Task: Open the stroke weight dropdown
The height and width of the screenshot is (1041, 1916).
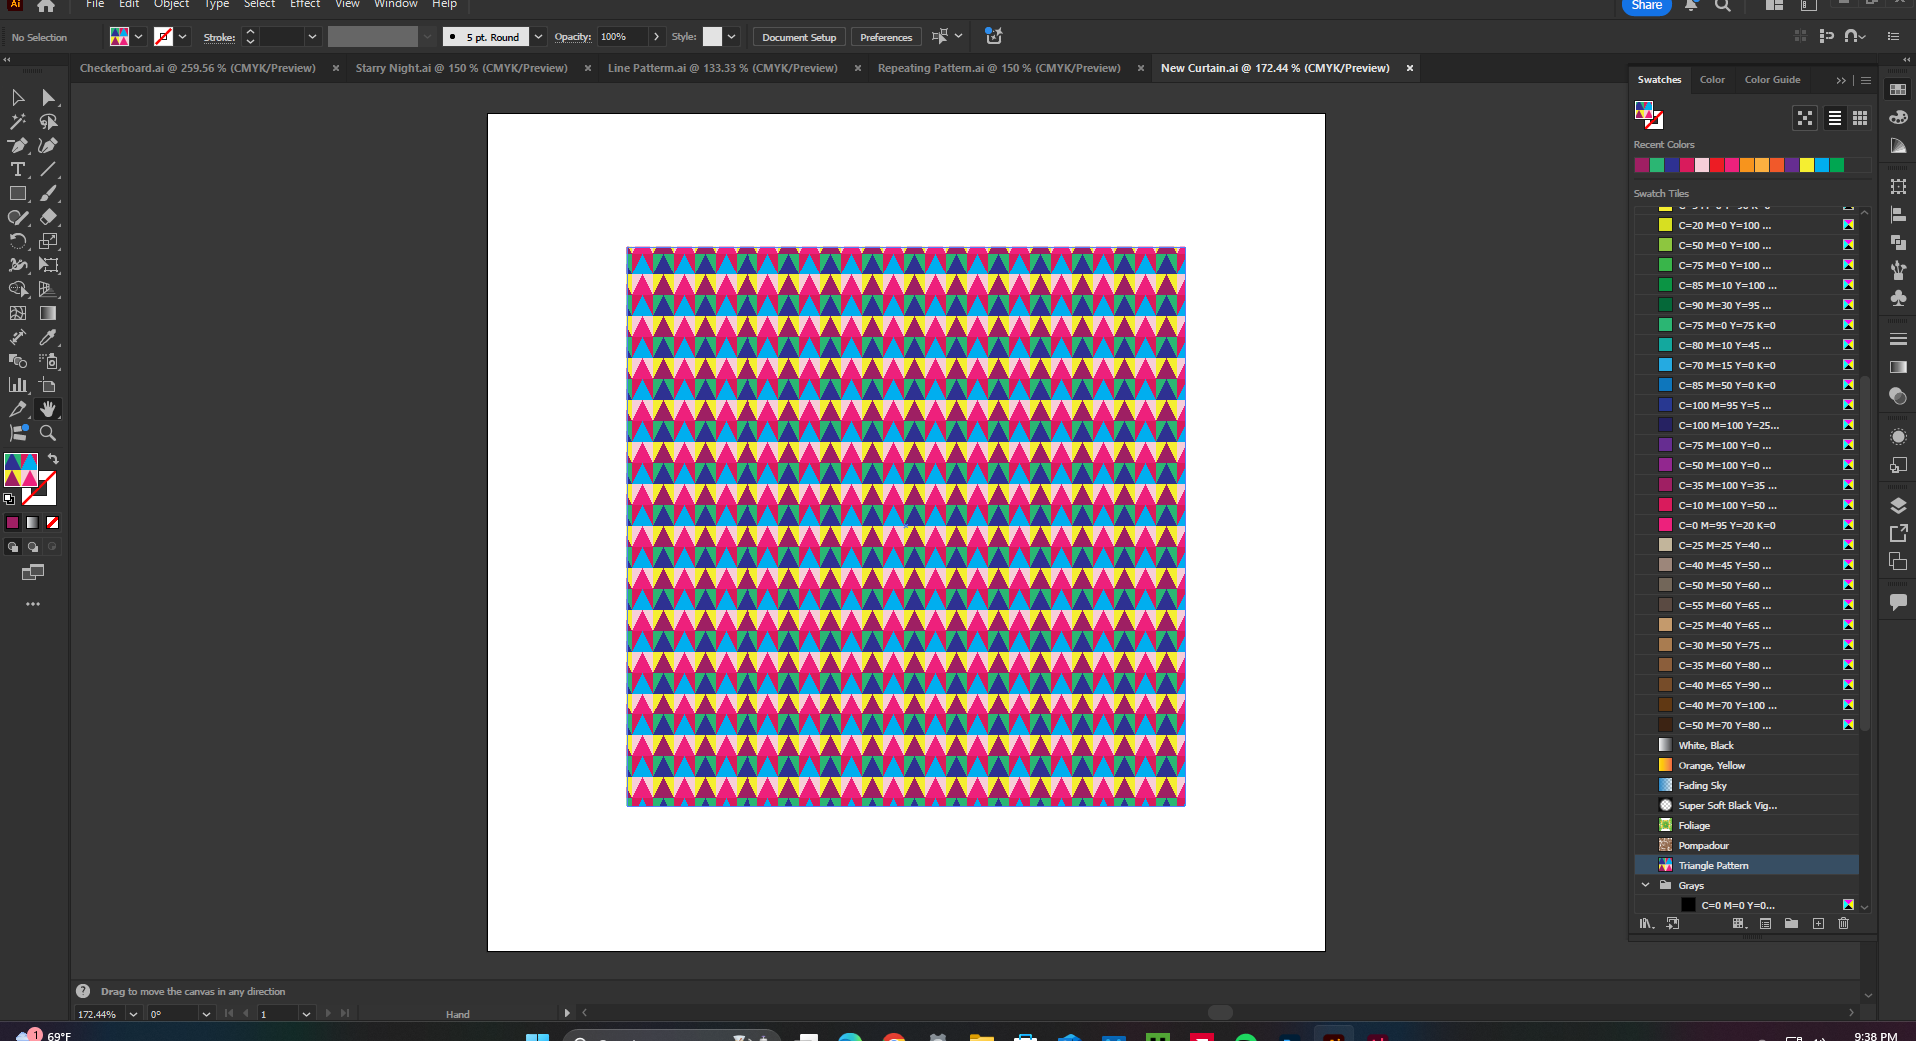Action: 312,37
